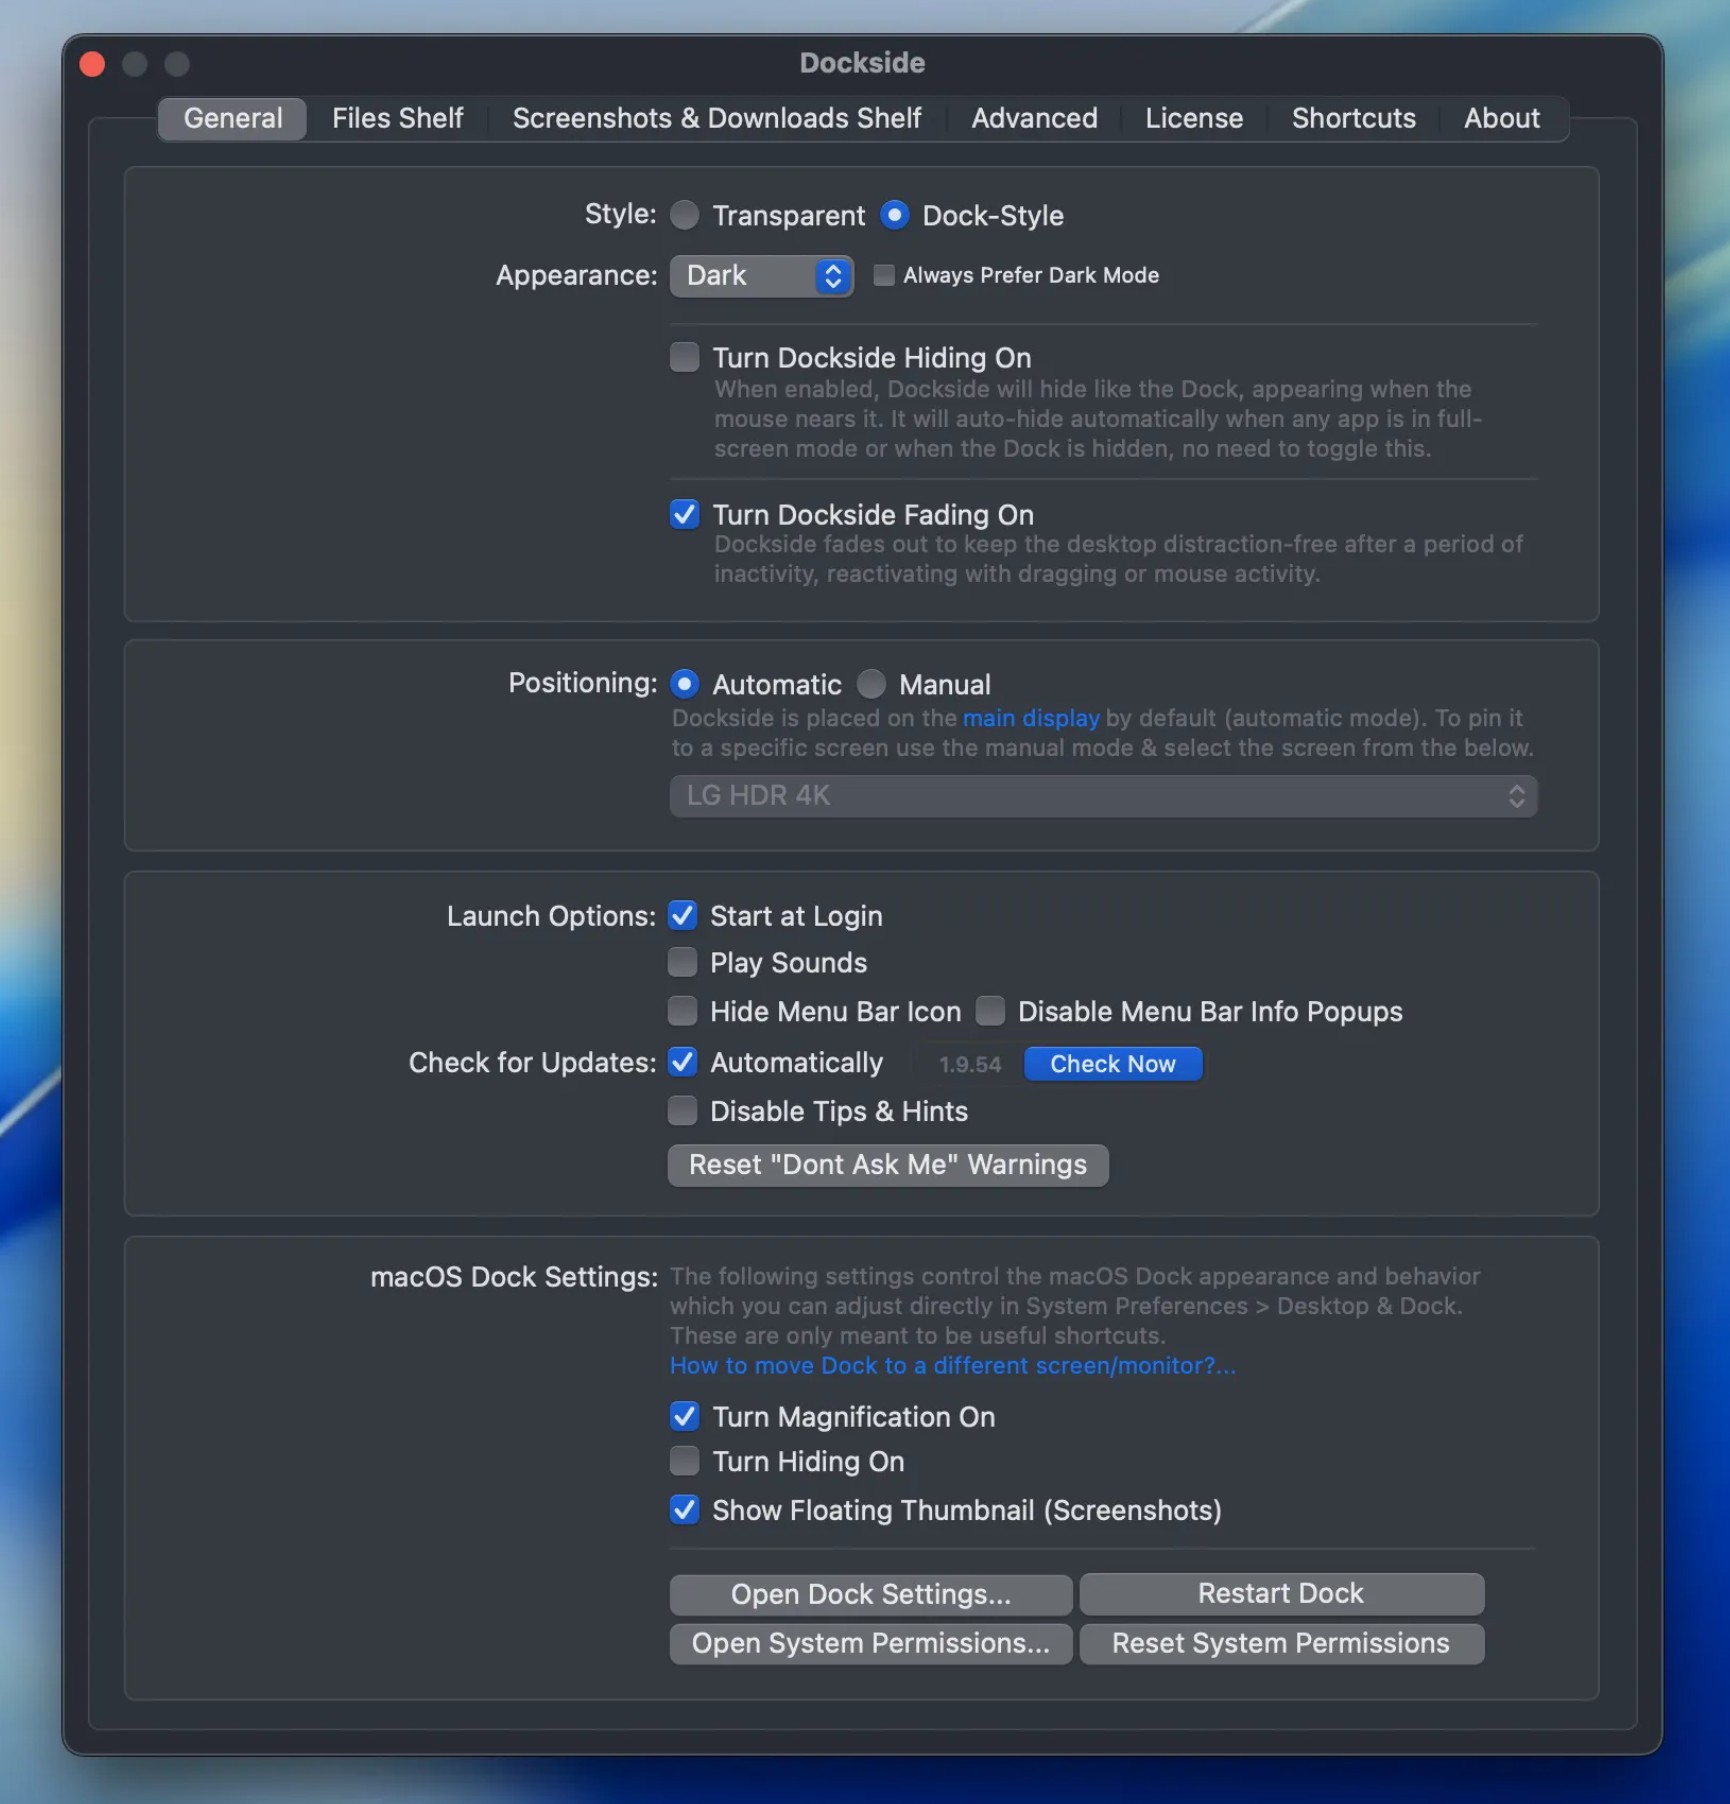Click Open System Permissions button
Viewport: 1730px width, 1804px height.
870,1643
